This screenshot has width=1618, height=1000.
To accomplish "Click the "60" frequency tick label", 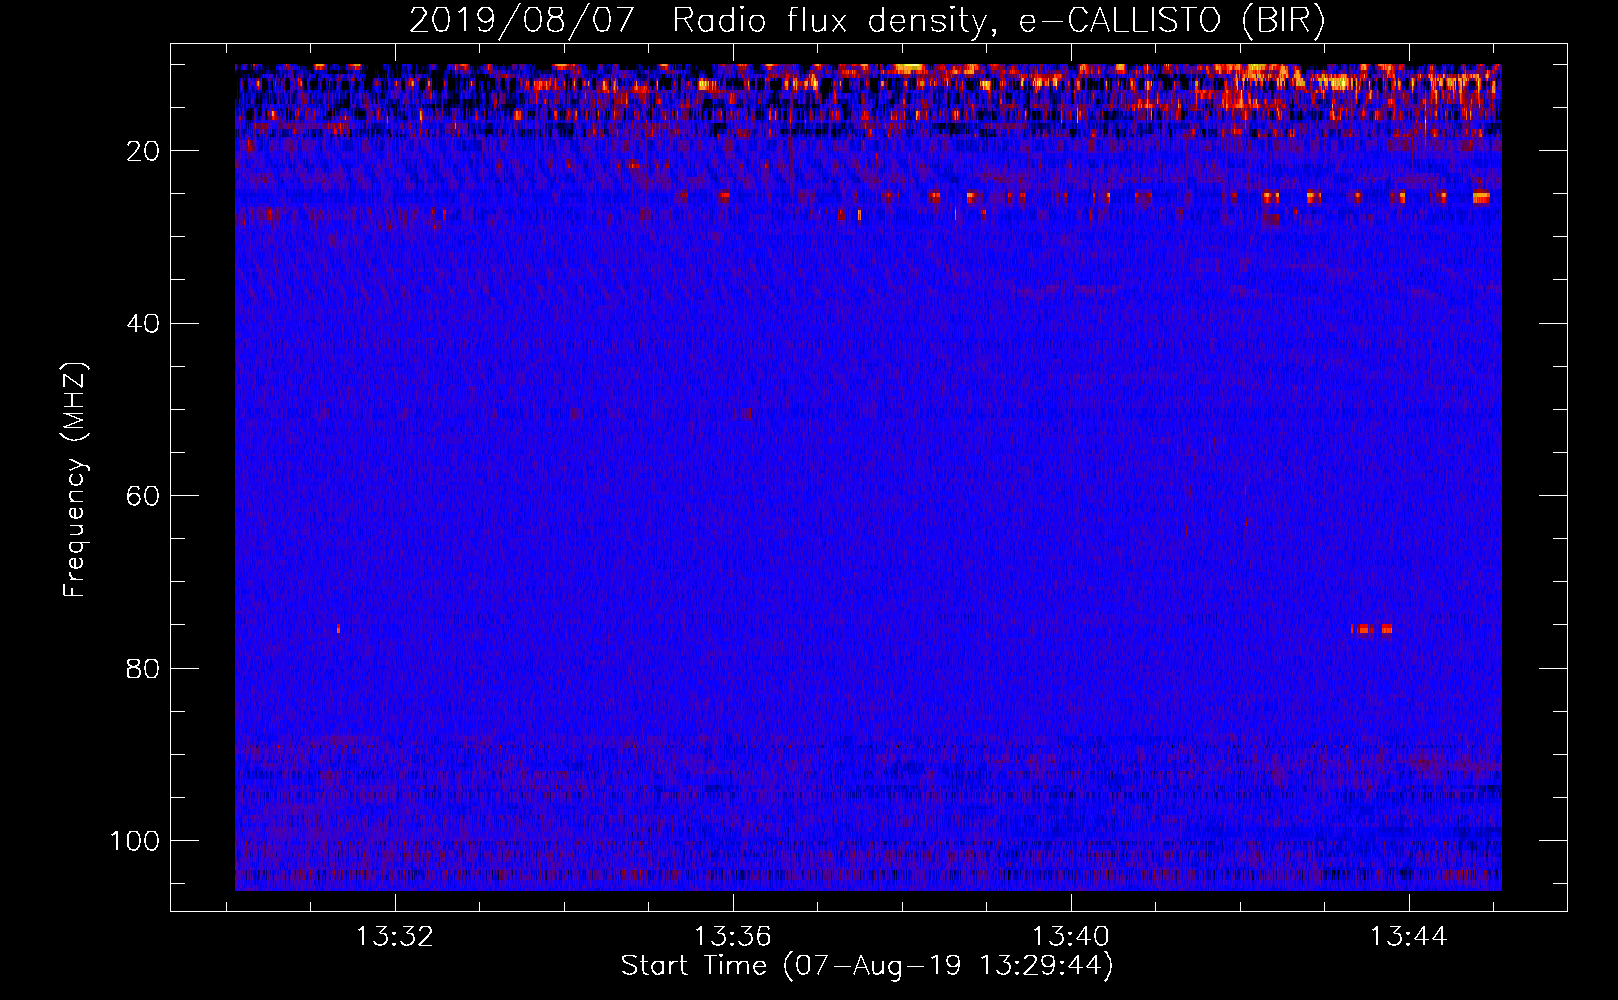I will 143,496.
